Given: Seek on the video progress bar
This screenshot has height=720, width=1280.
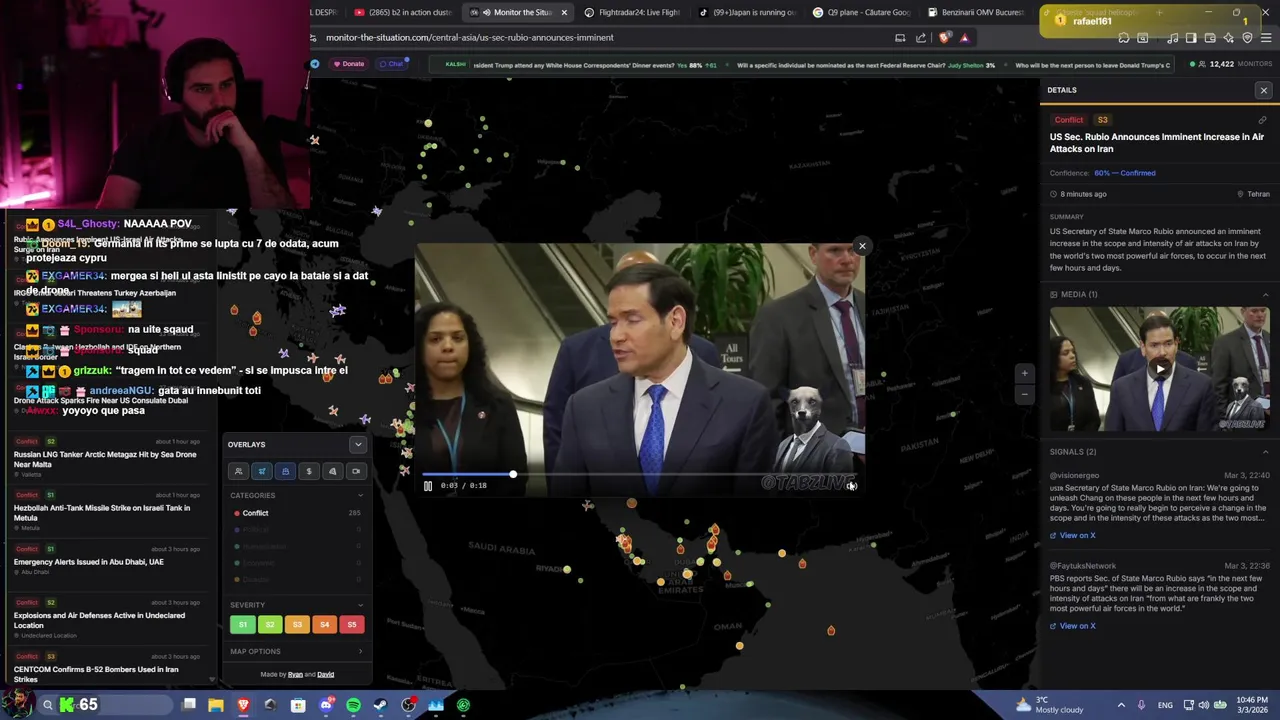Looking at the screenshot, I should [x=640, y=474].
